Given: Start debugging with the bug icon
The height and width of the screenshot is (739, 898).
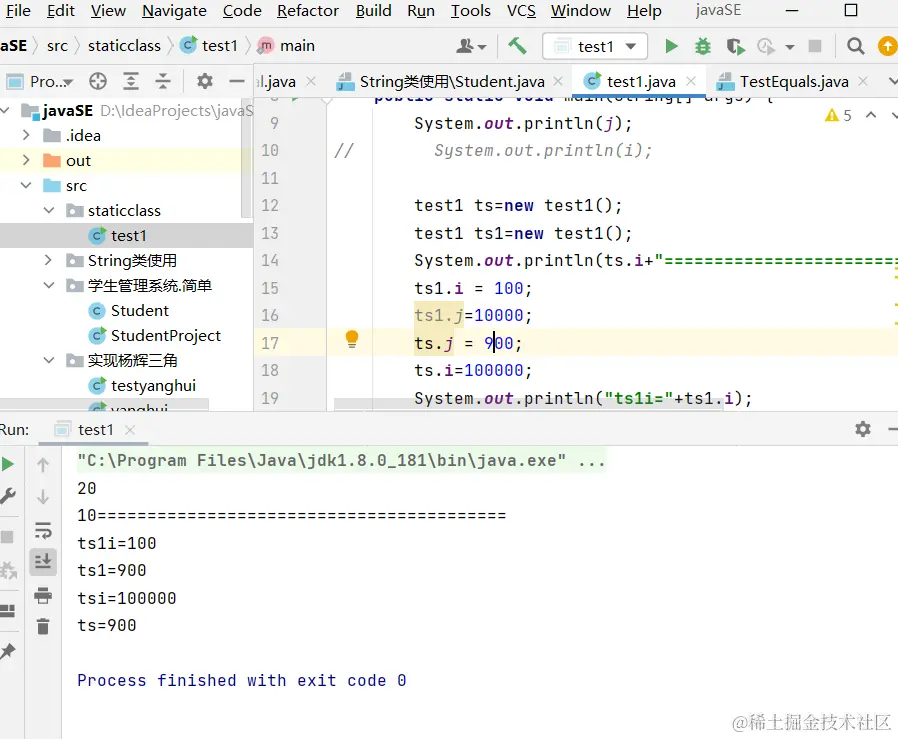Looking at the screenshot, I should click(703, 46).
